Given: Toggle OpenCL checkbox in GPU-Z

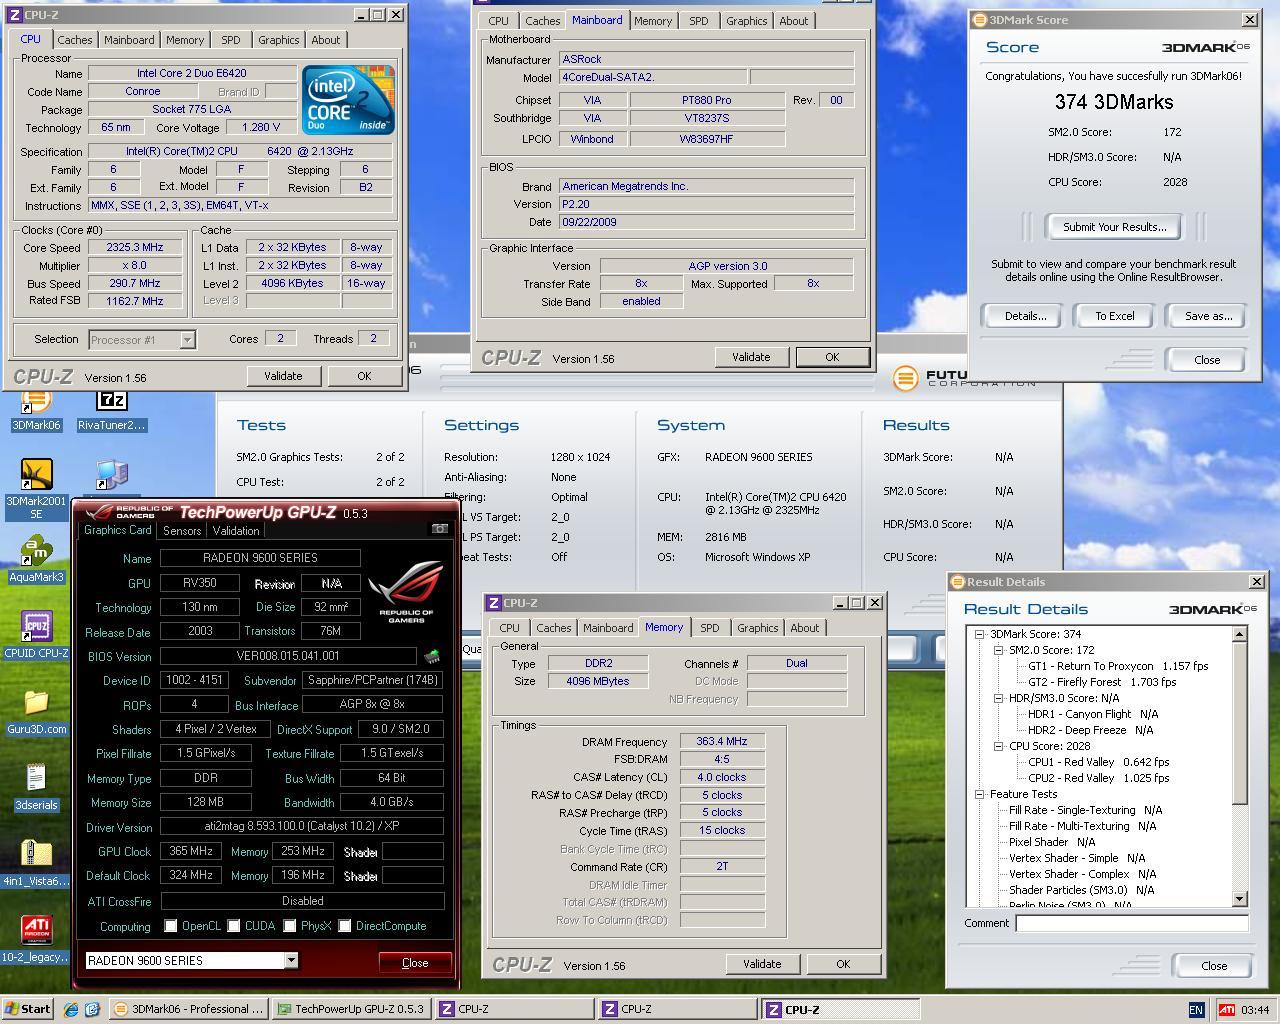Looking at the screenshot, I should tap(170, 926).
